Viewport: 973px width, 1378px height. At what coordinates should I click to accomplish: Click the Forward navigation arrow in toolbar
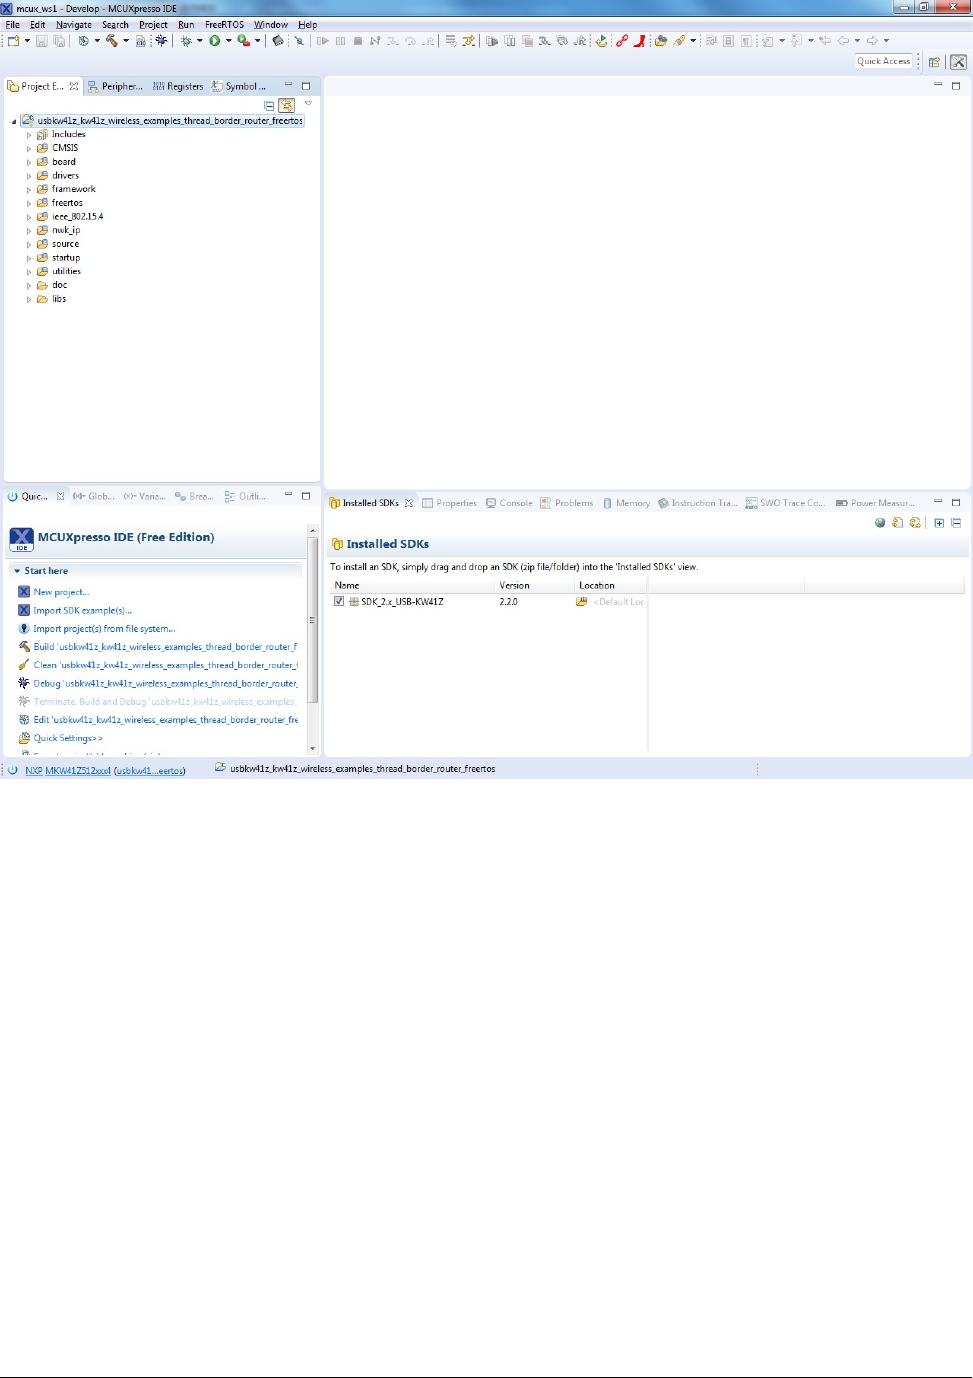click(872, 41)
